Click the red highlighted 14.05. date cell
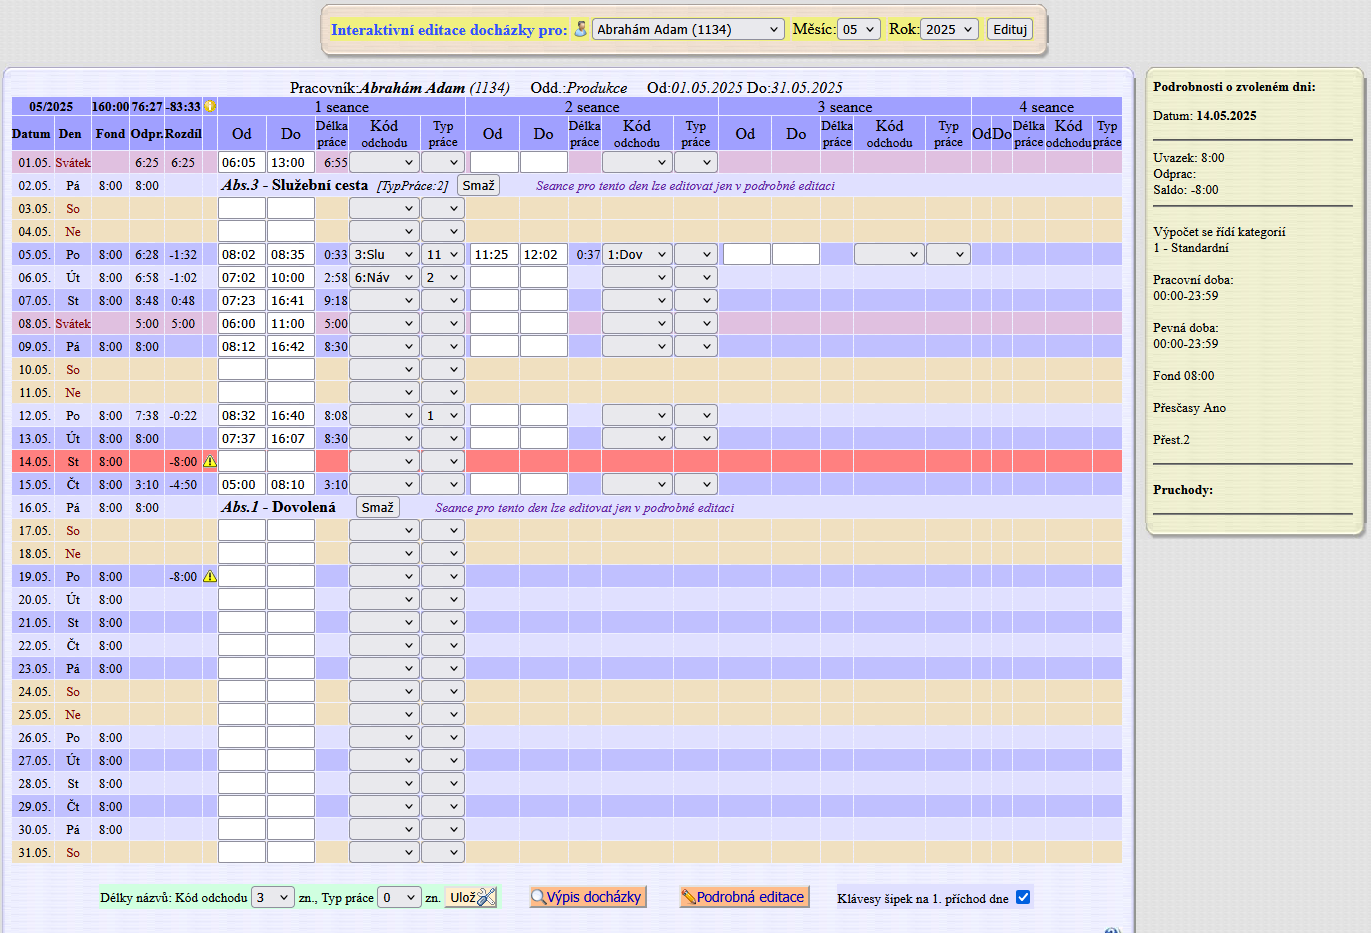This screenshot has height=933, width=1371. (34, 462)
